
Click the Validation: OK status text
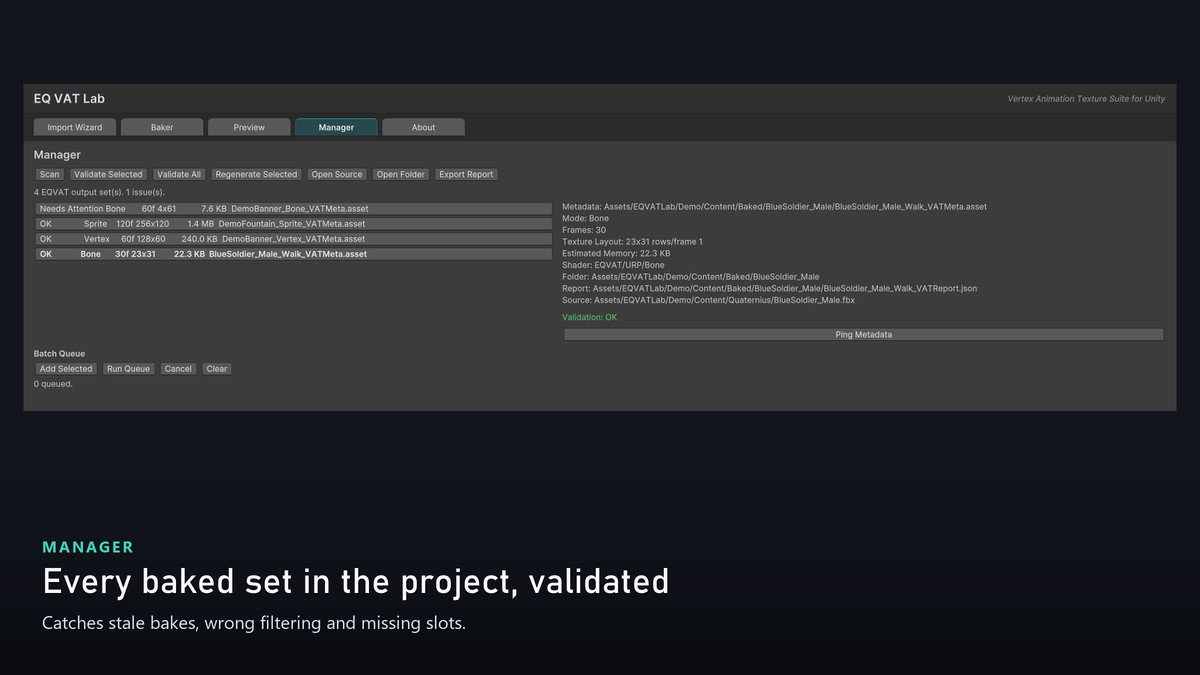pyautogui.click(x=589, y=317)
